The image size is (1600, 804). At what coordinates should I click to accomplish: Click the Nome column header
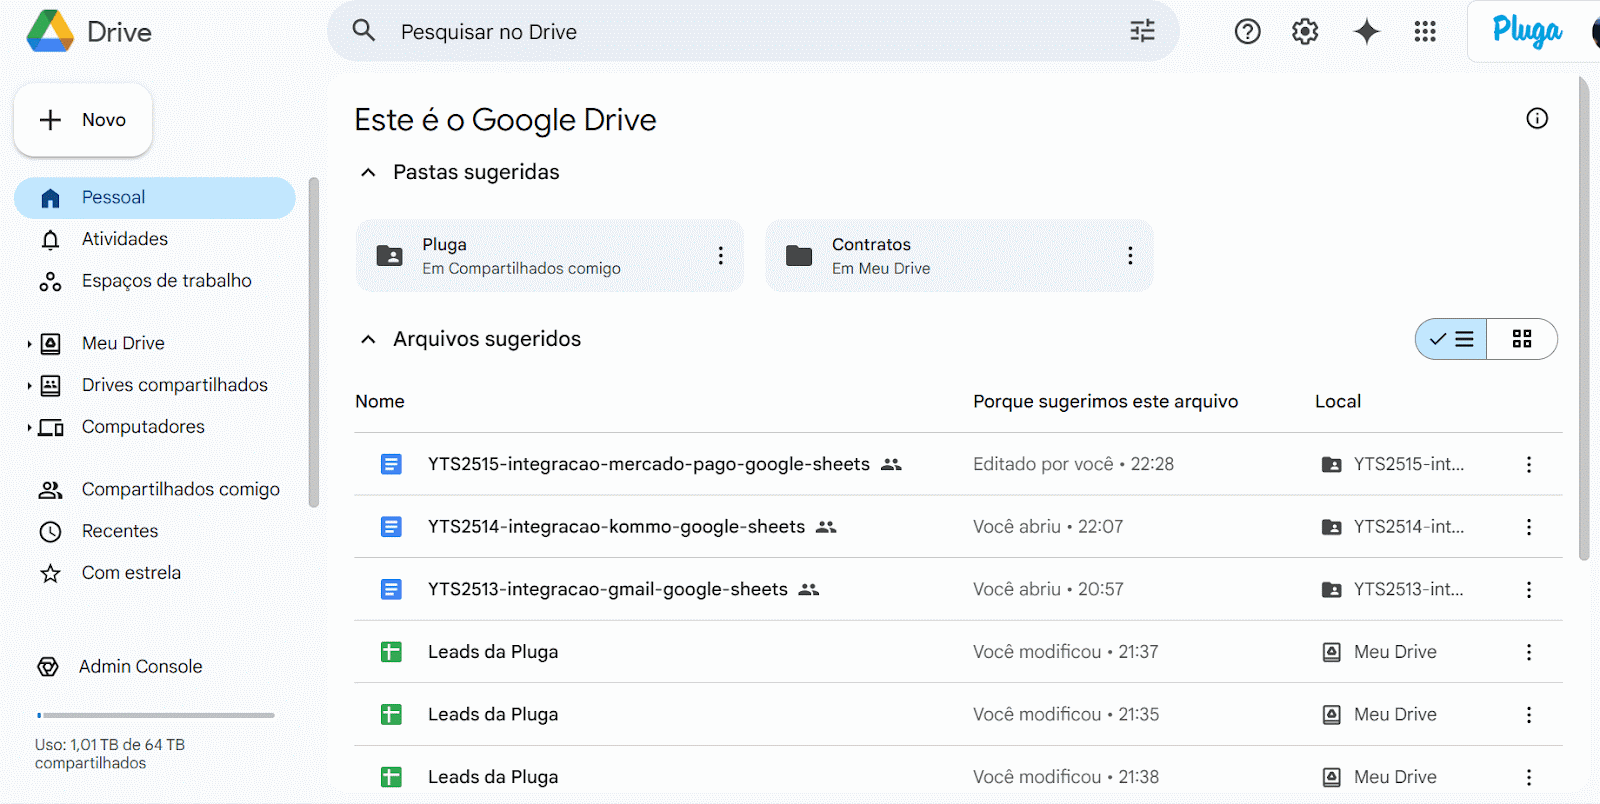(380, 401)
